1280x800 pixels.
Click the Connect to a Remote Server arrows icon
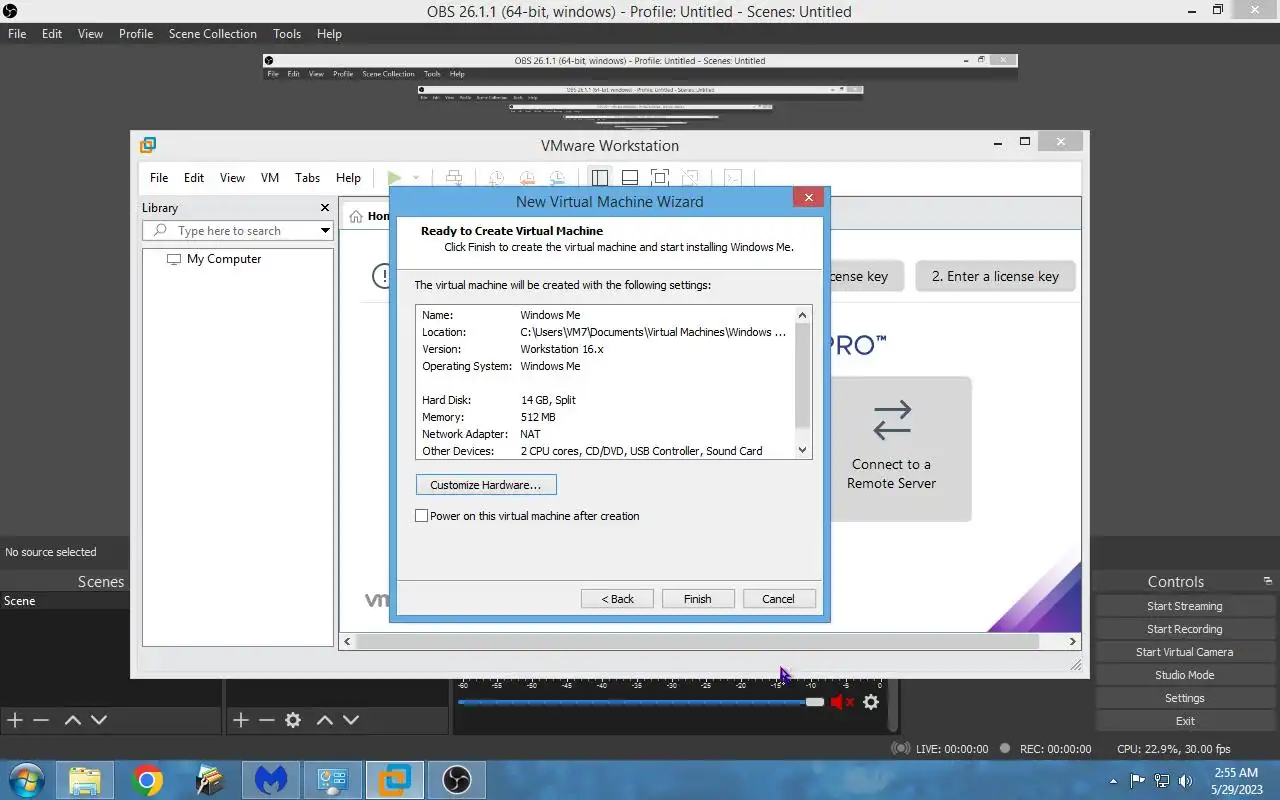click(x=892, y=420)
